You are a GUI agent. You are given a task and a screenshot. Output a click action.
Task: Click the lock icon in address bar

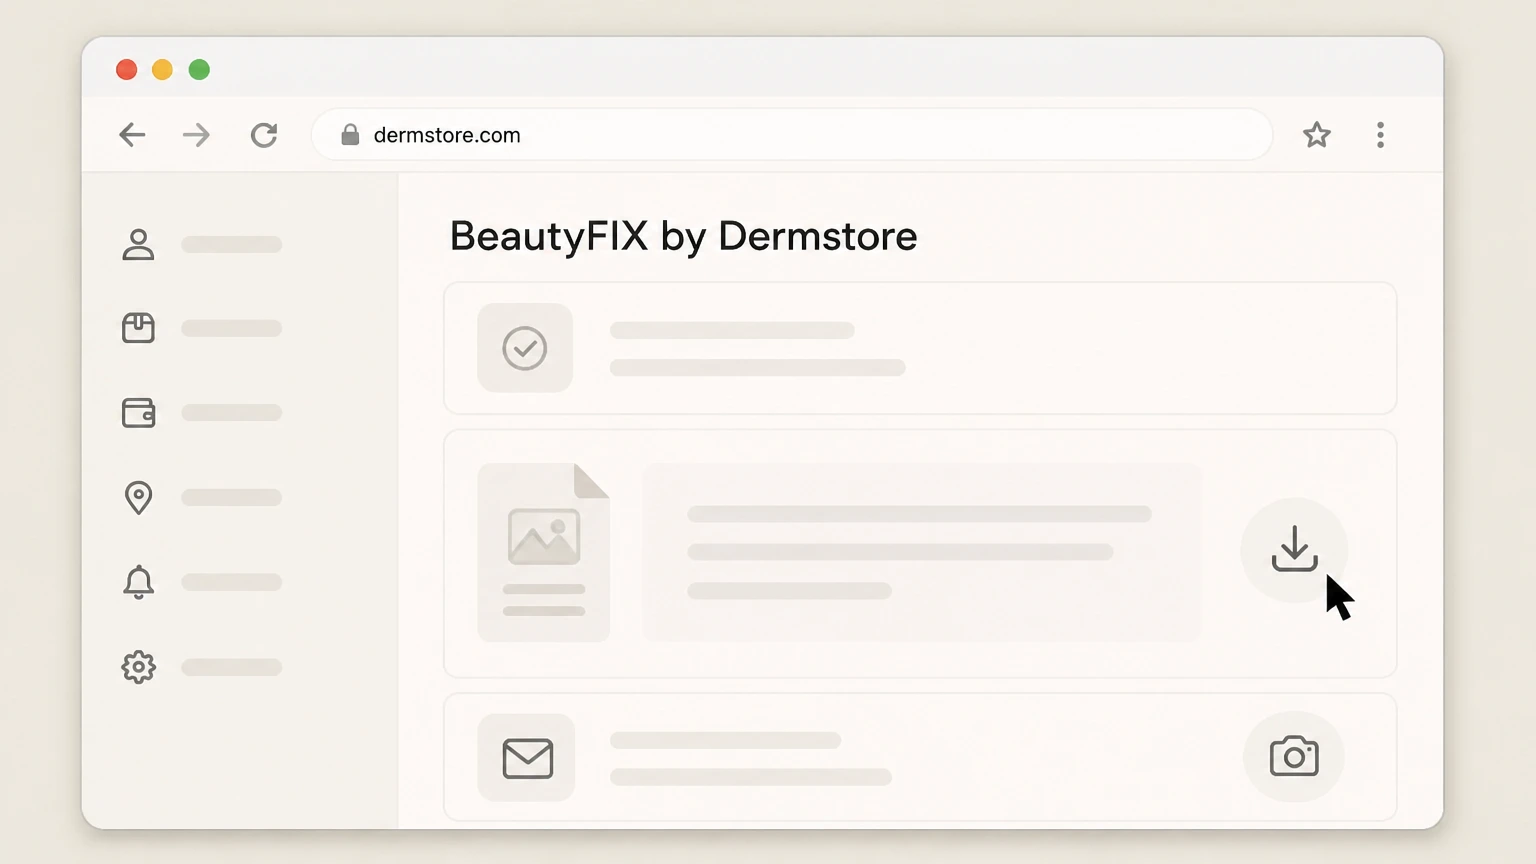click(350, 135)
